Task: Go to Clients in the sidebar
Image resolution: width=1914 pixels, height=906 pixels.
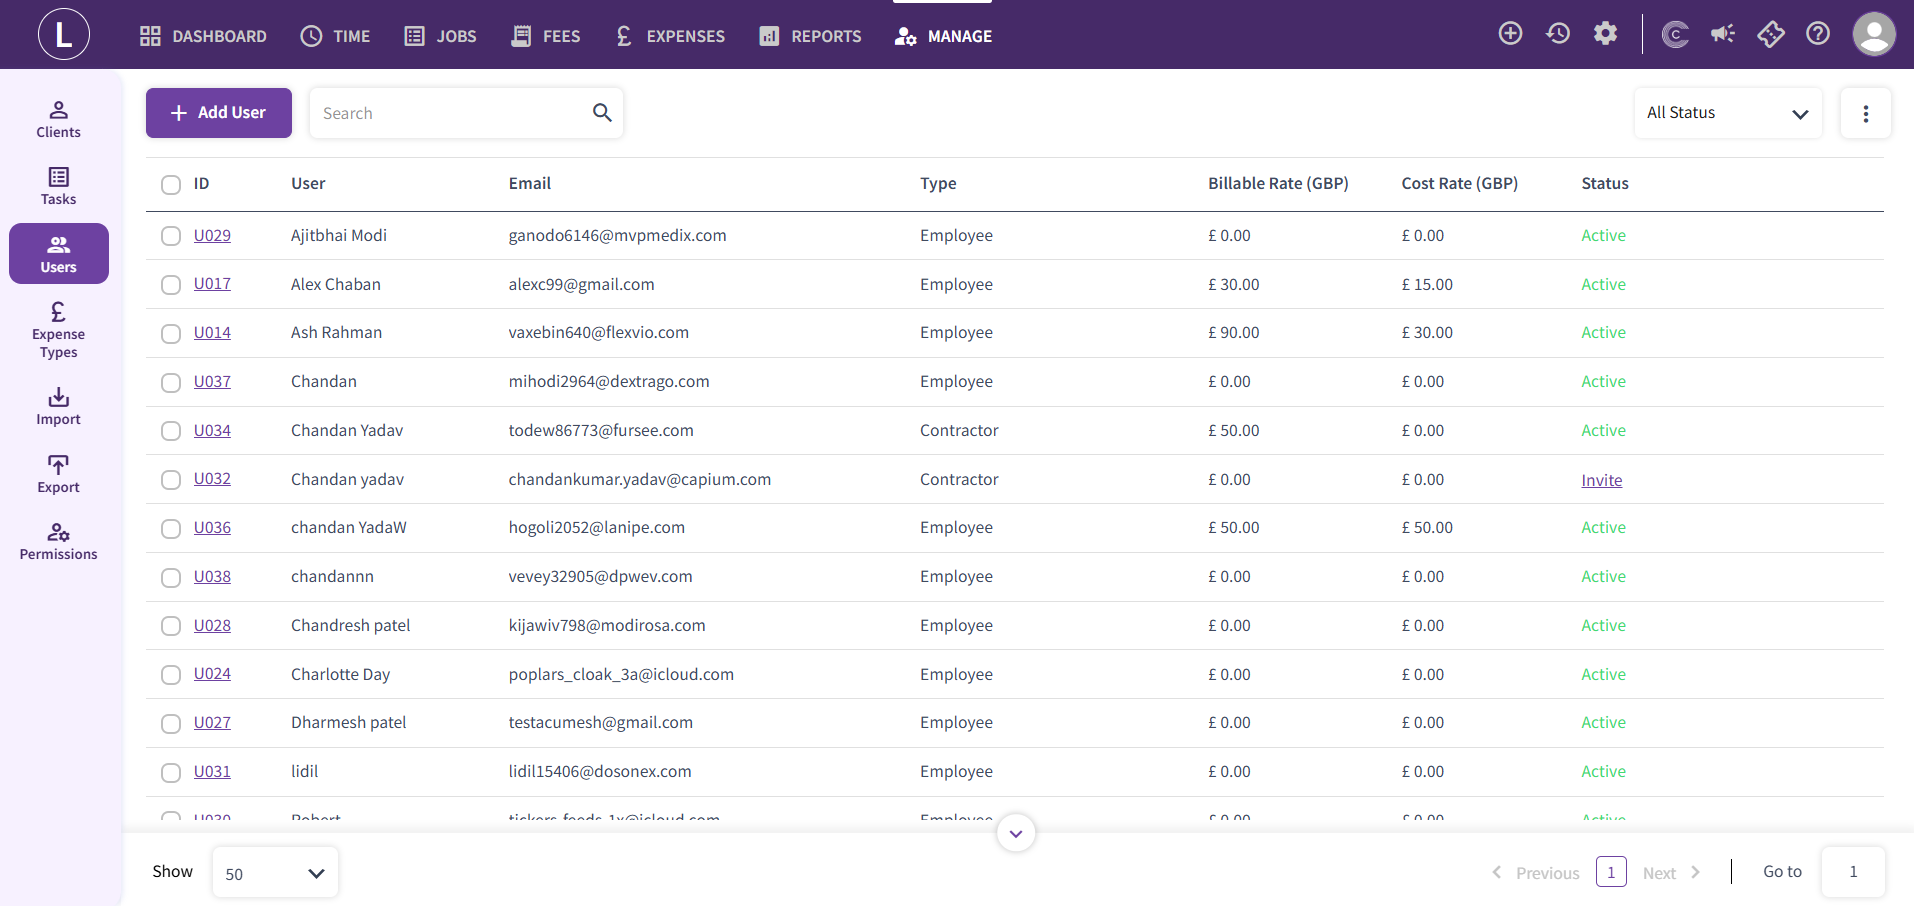Action: (59, 119)
